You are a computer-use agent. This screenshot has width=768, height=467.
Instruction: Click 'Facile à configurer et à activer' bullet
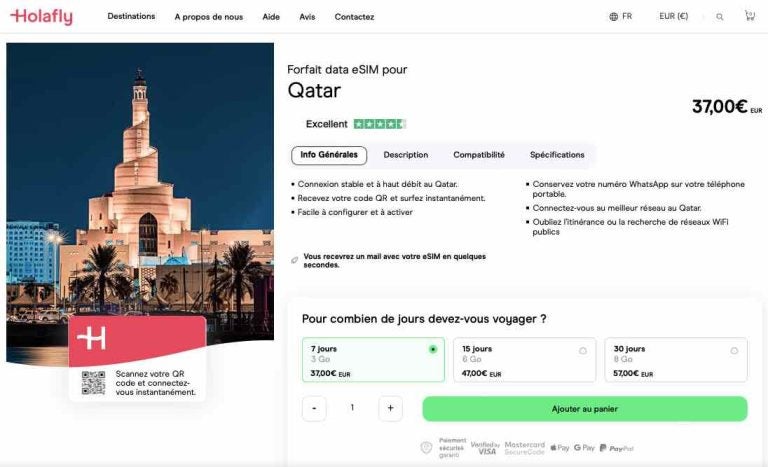pyautogui.click(x=355, y=212)
